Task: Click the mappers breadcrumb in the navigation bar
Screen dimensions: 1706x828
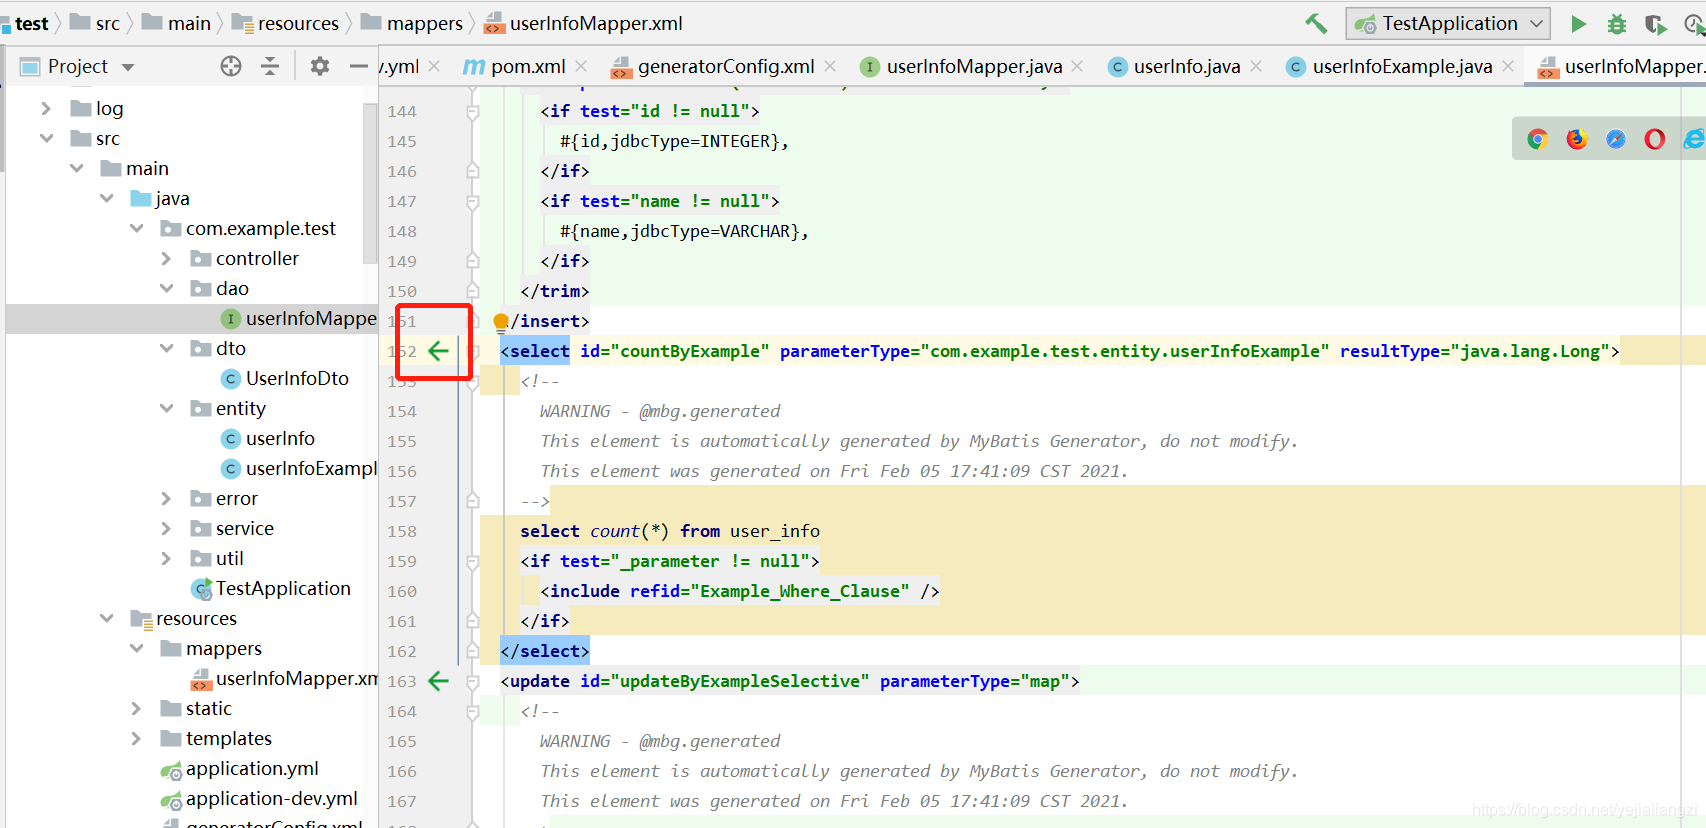Action: (x=424, y=23)
